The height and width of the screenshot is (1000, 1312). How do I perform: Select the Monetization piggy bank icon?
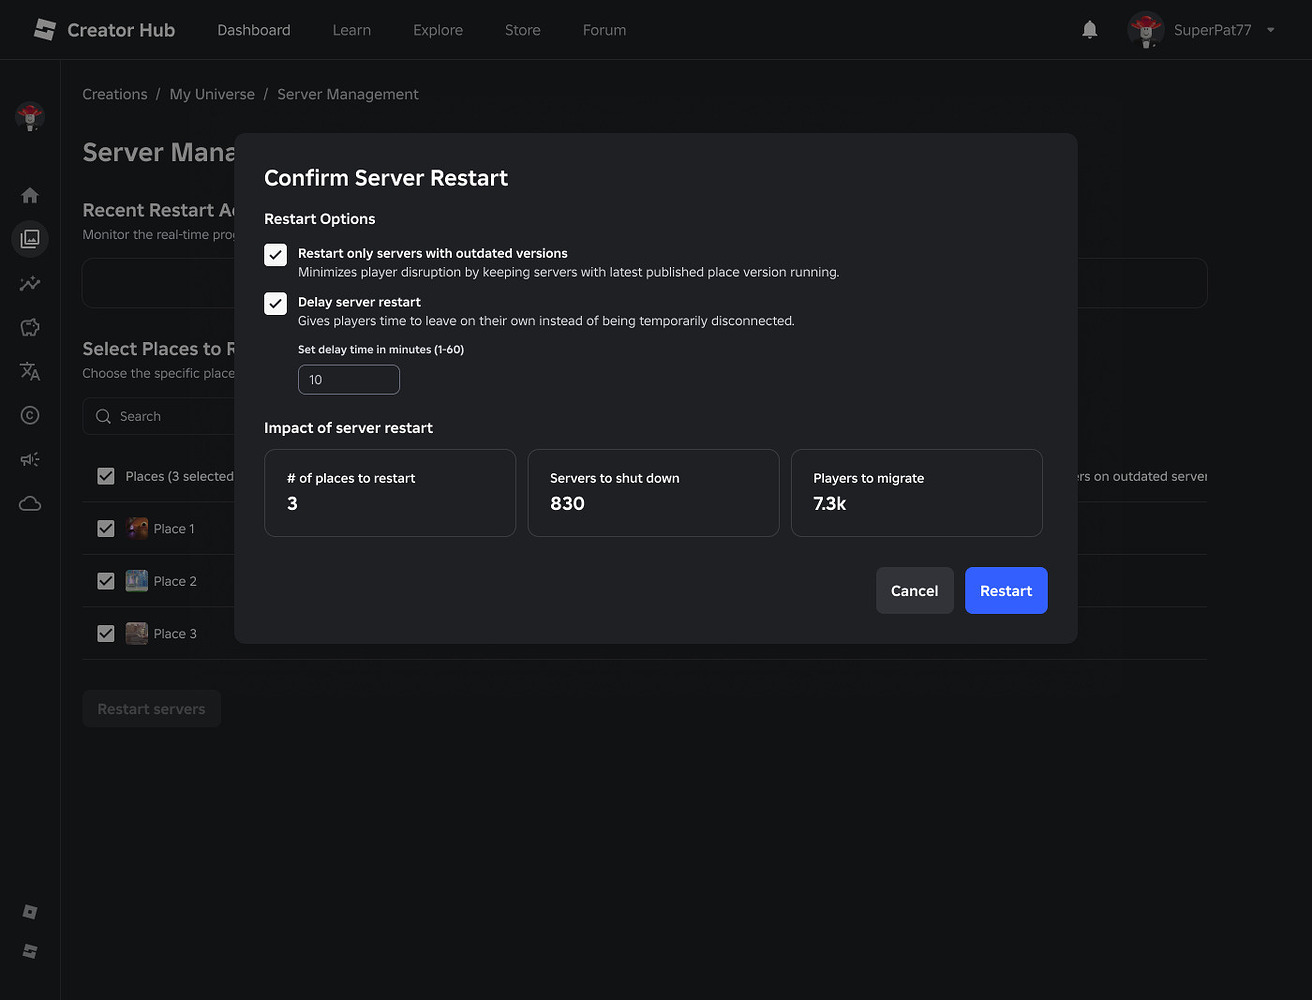(29, 327)
